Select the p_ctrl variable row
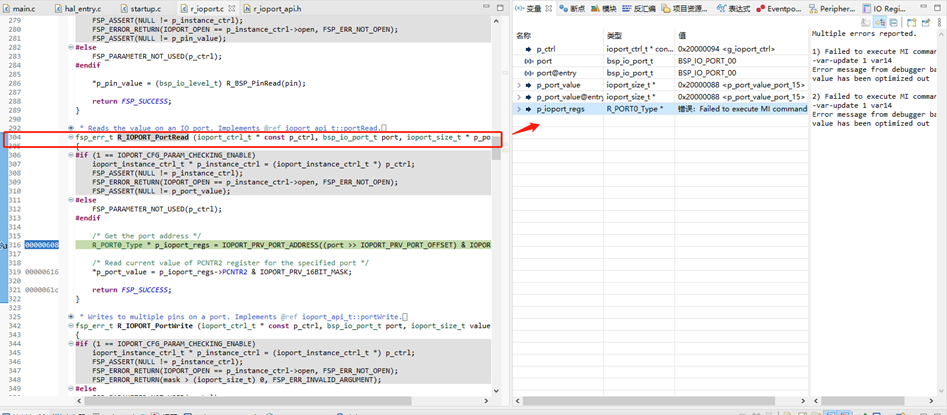This screenshot has height=415, width=947. (661, 49)
